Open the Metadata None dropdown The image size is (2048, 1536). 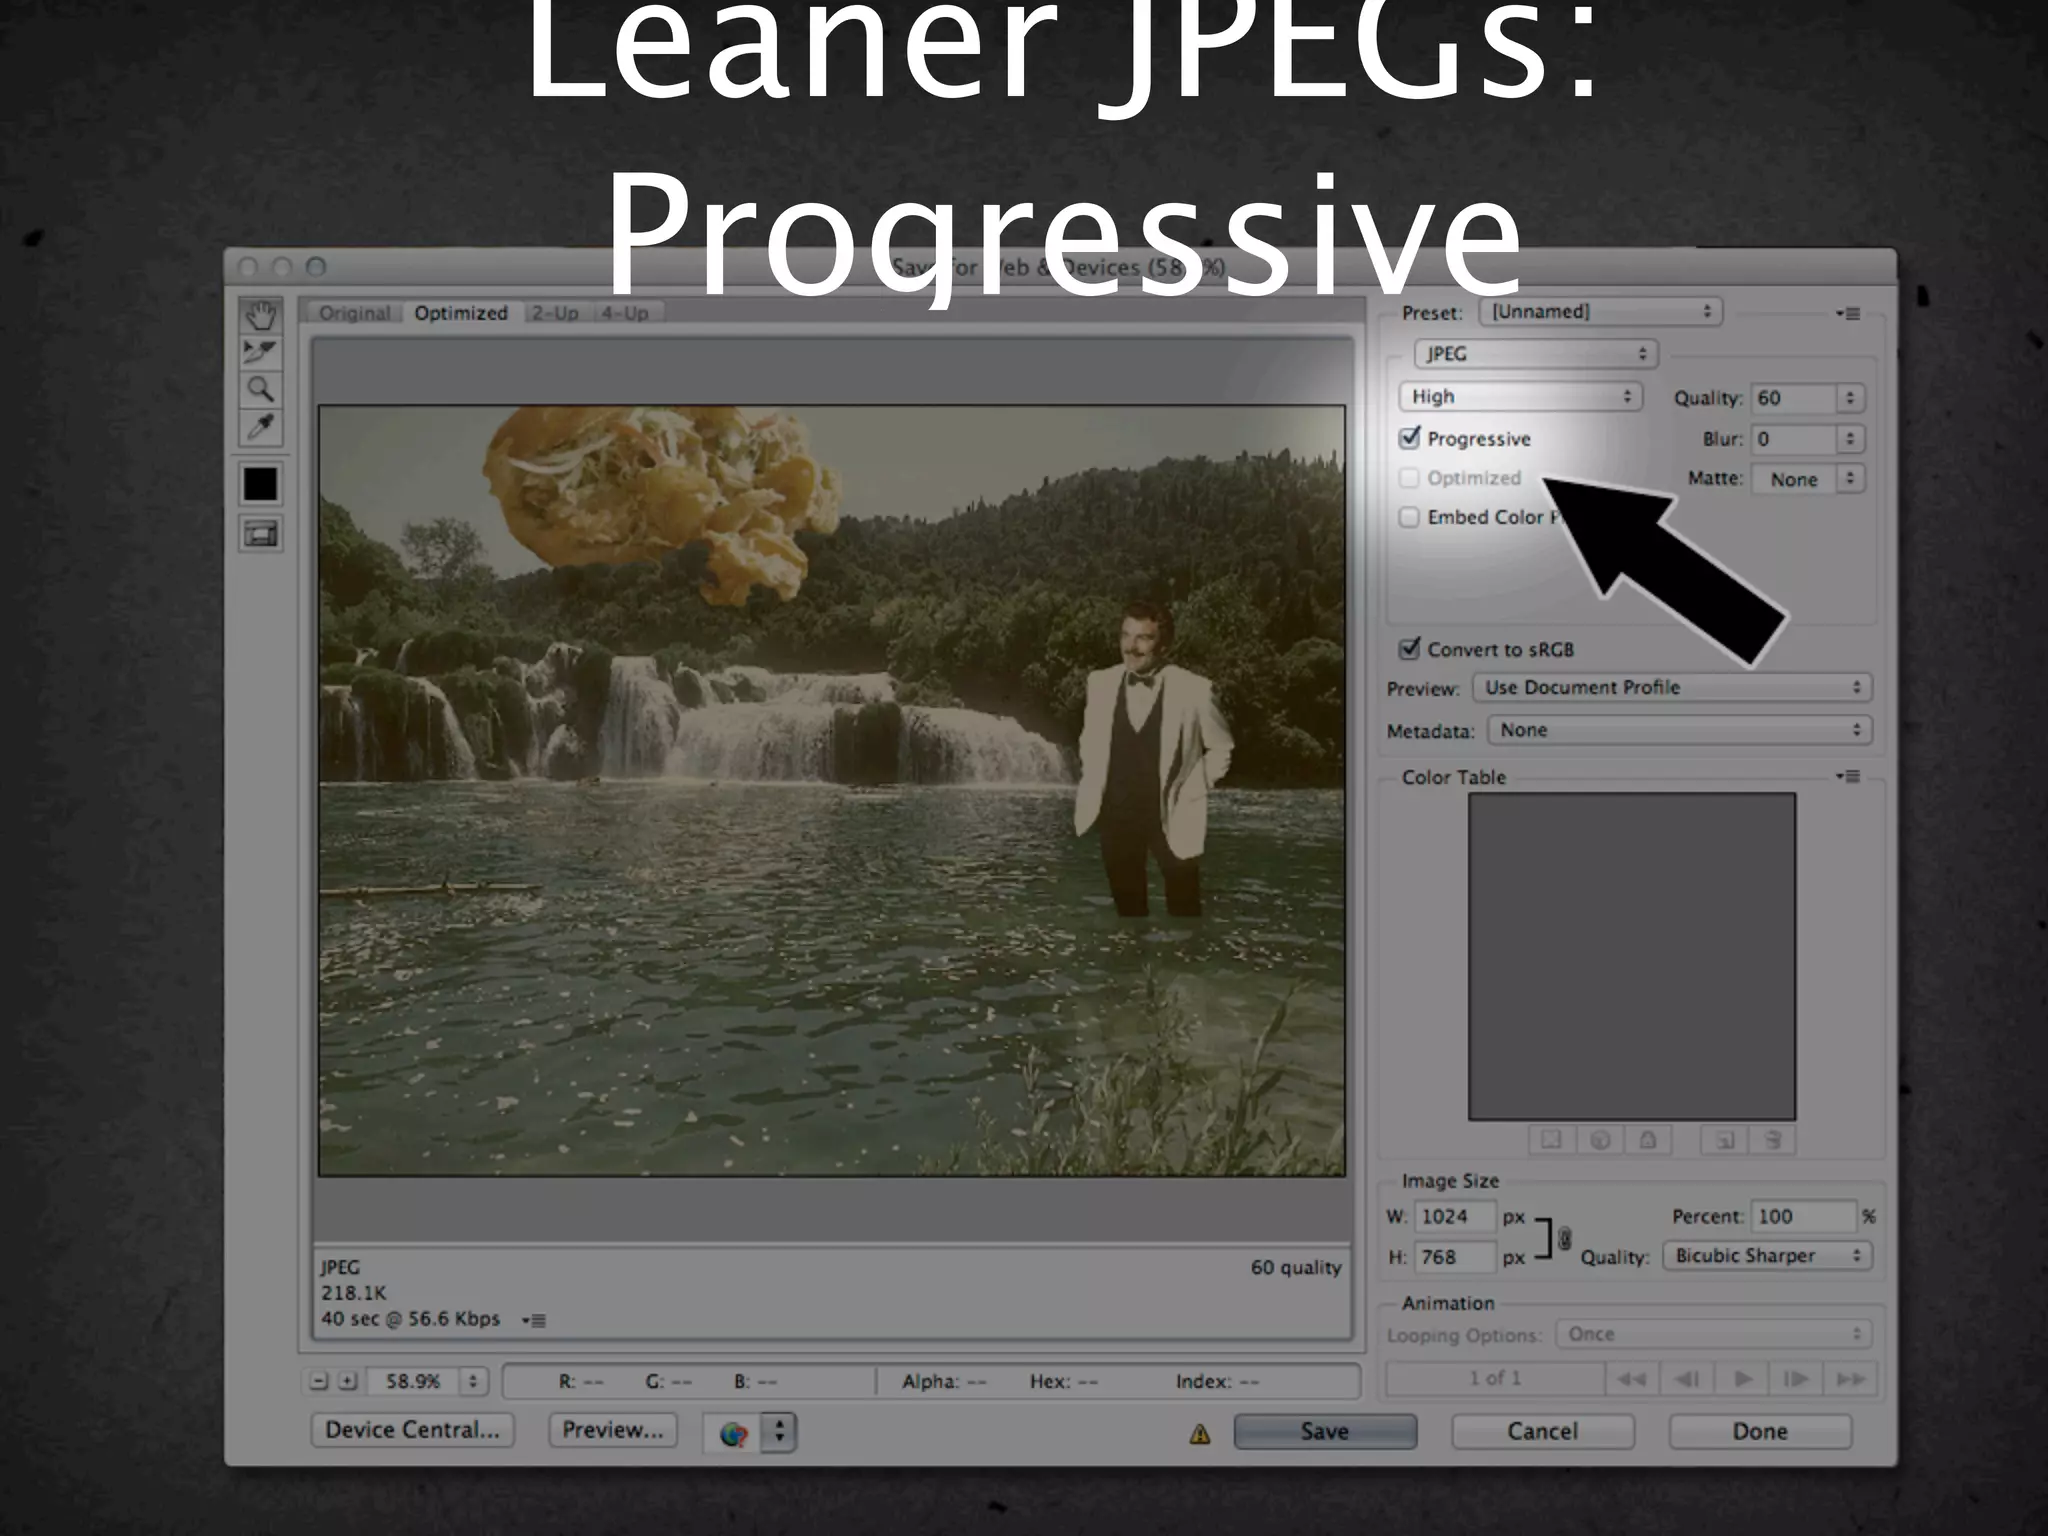1680,730
